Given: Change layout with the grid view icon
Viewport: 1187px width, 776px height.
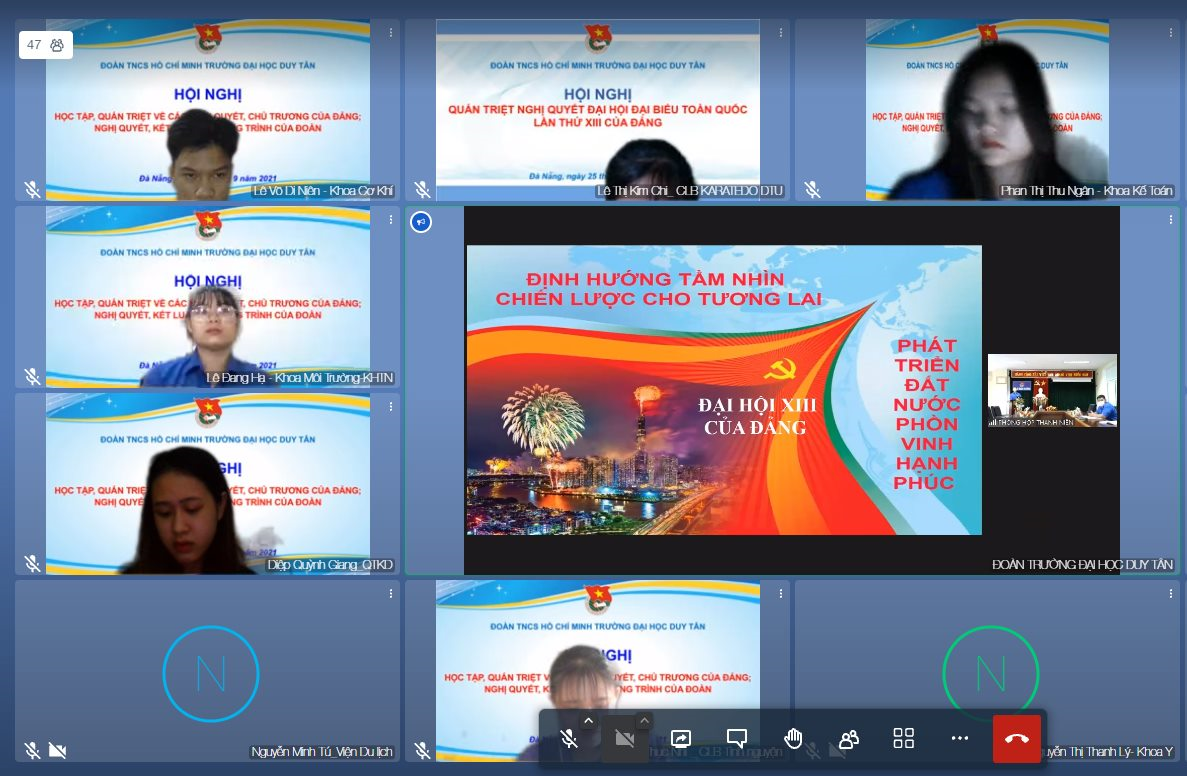Looking at the screenshot, I should [904, 738].
